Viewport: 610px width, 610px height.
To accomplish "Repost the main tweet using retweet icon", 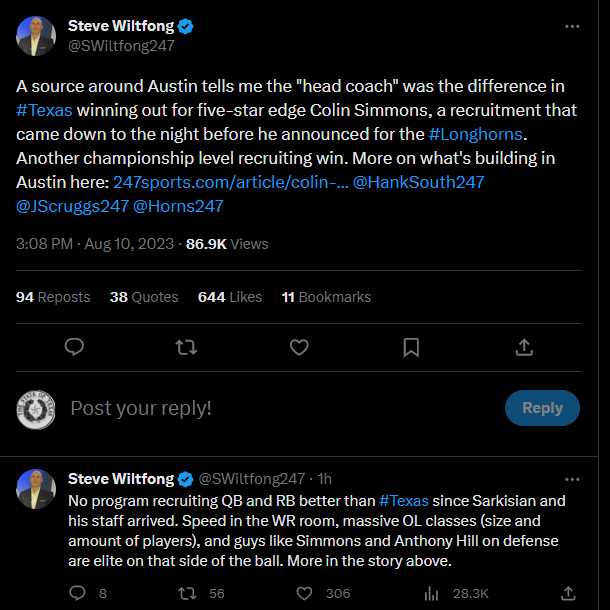I will click(186, 347).
